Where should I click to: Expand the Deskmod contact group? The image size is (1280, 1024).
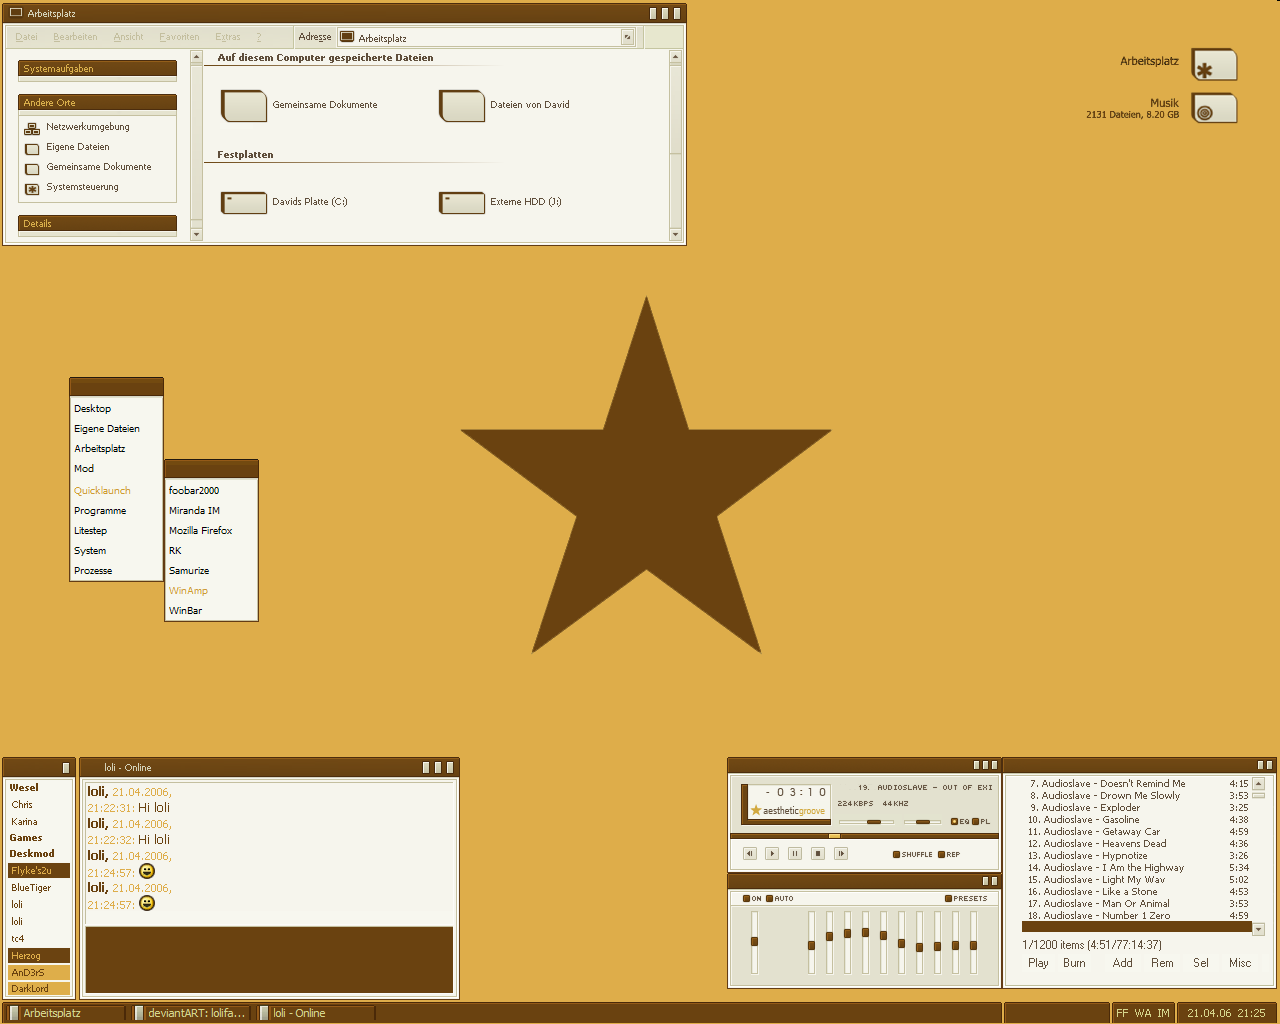pyautogui.click(x=32, y=854)
